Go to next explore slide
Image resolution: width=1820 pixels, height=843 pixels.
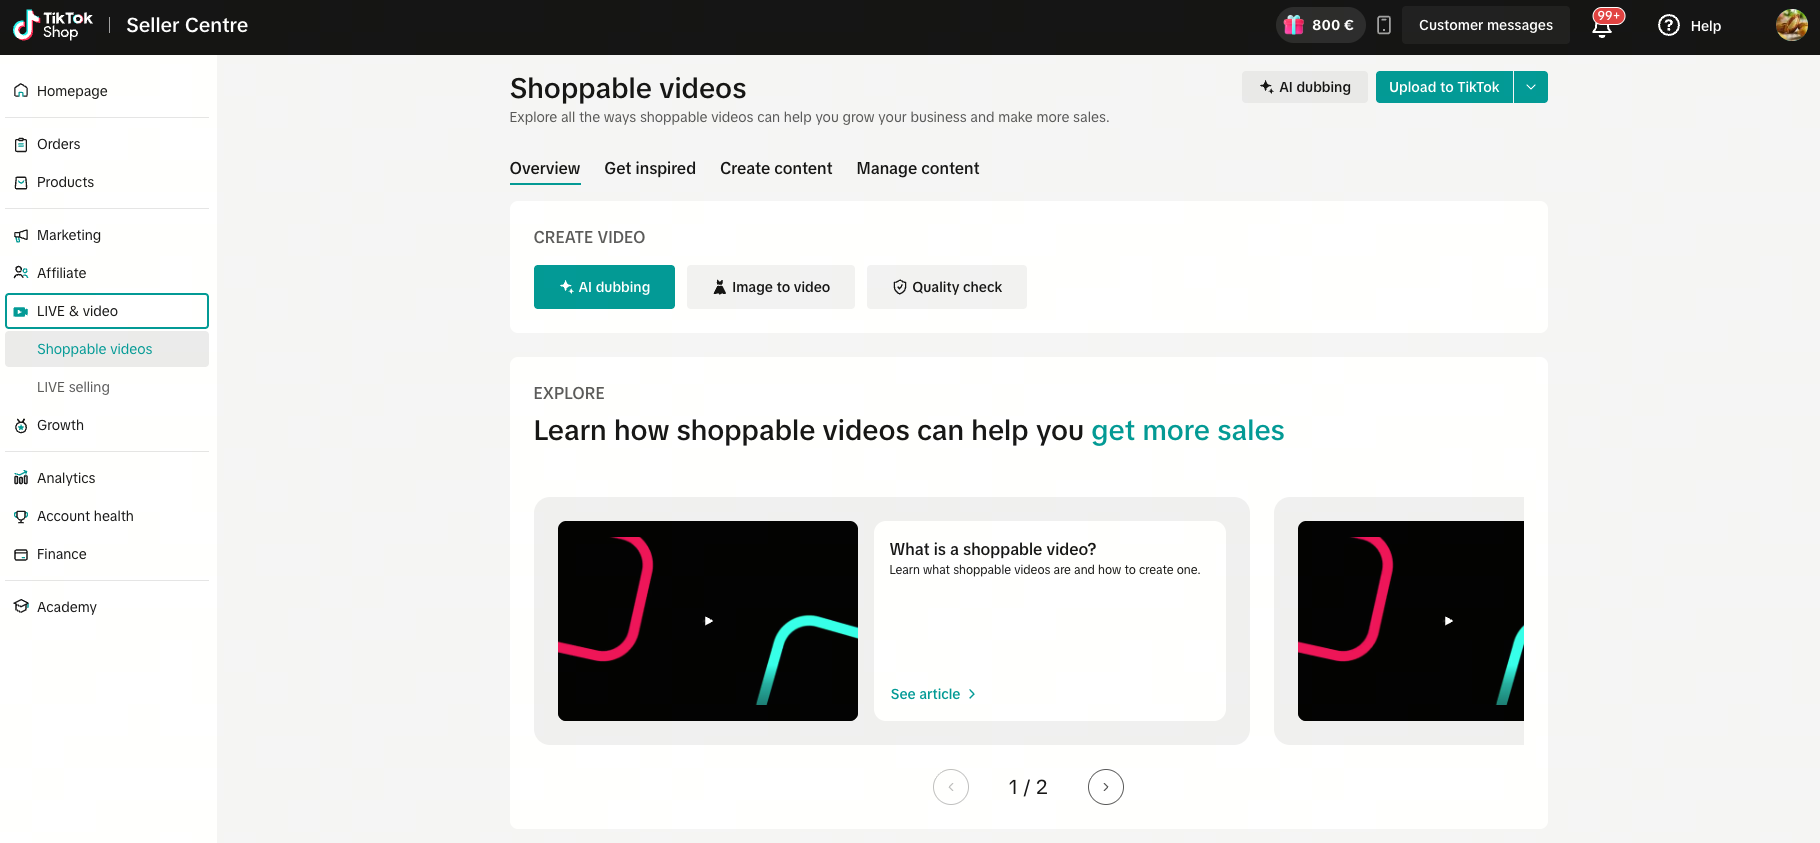[1106, 787]
